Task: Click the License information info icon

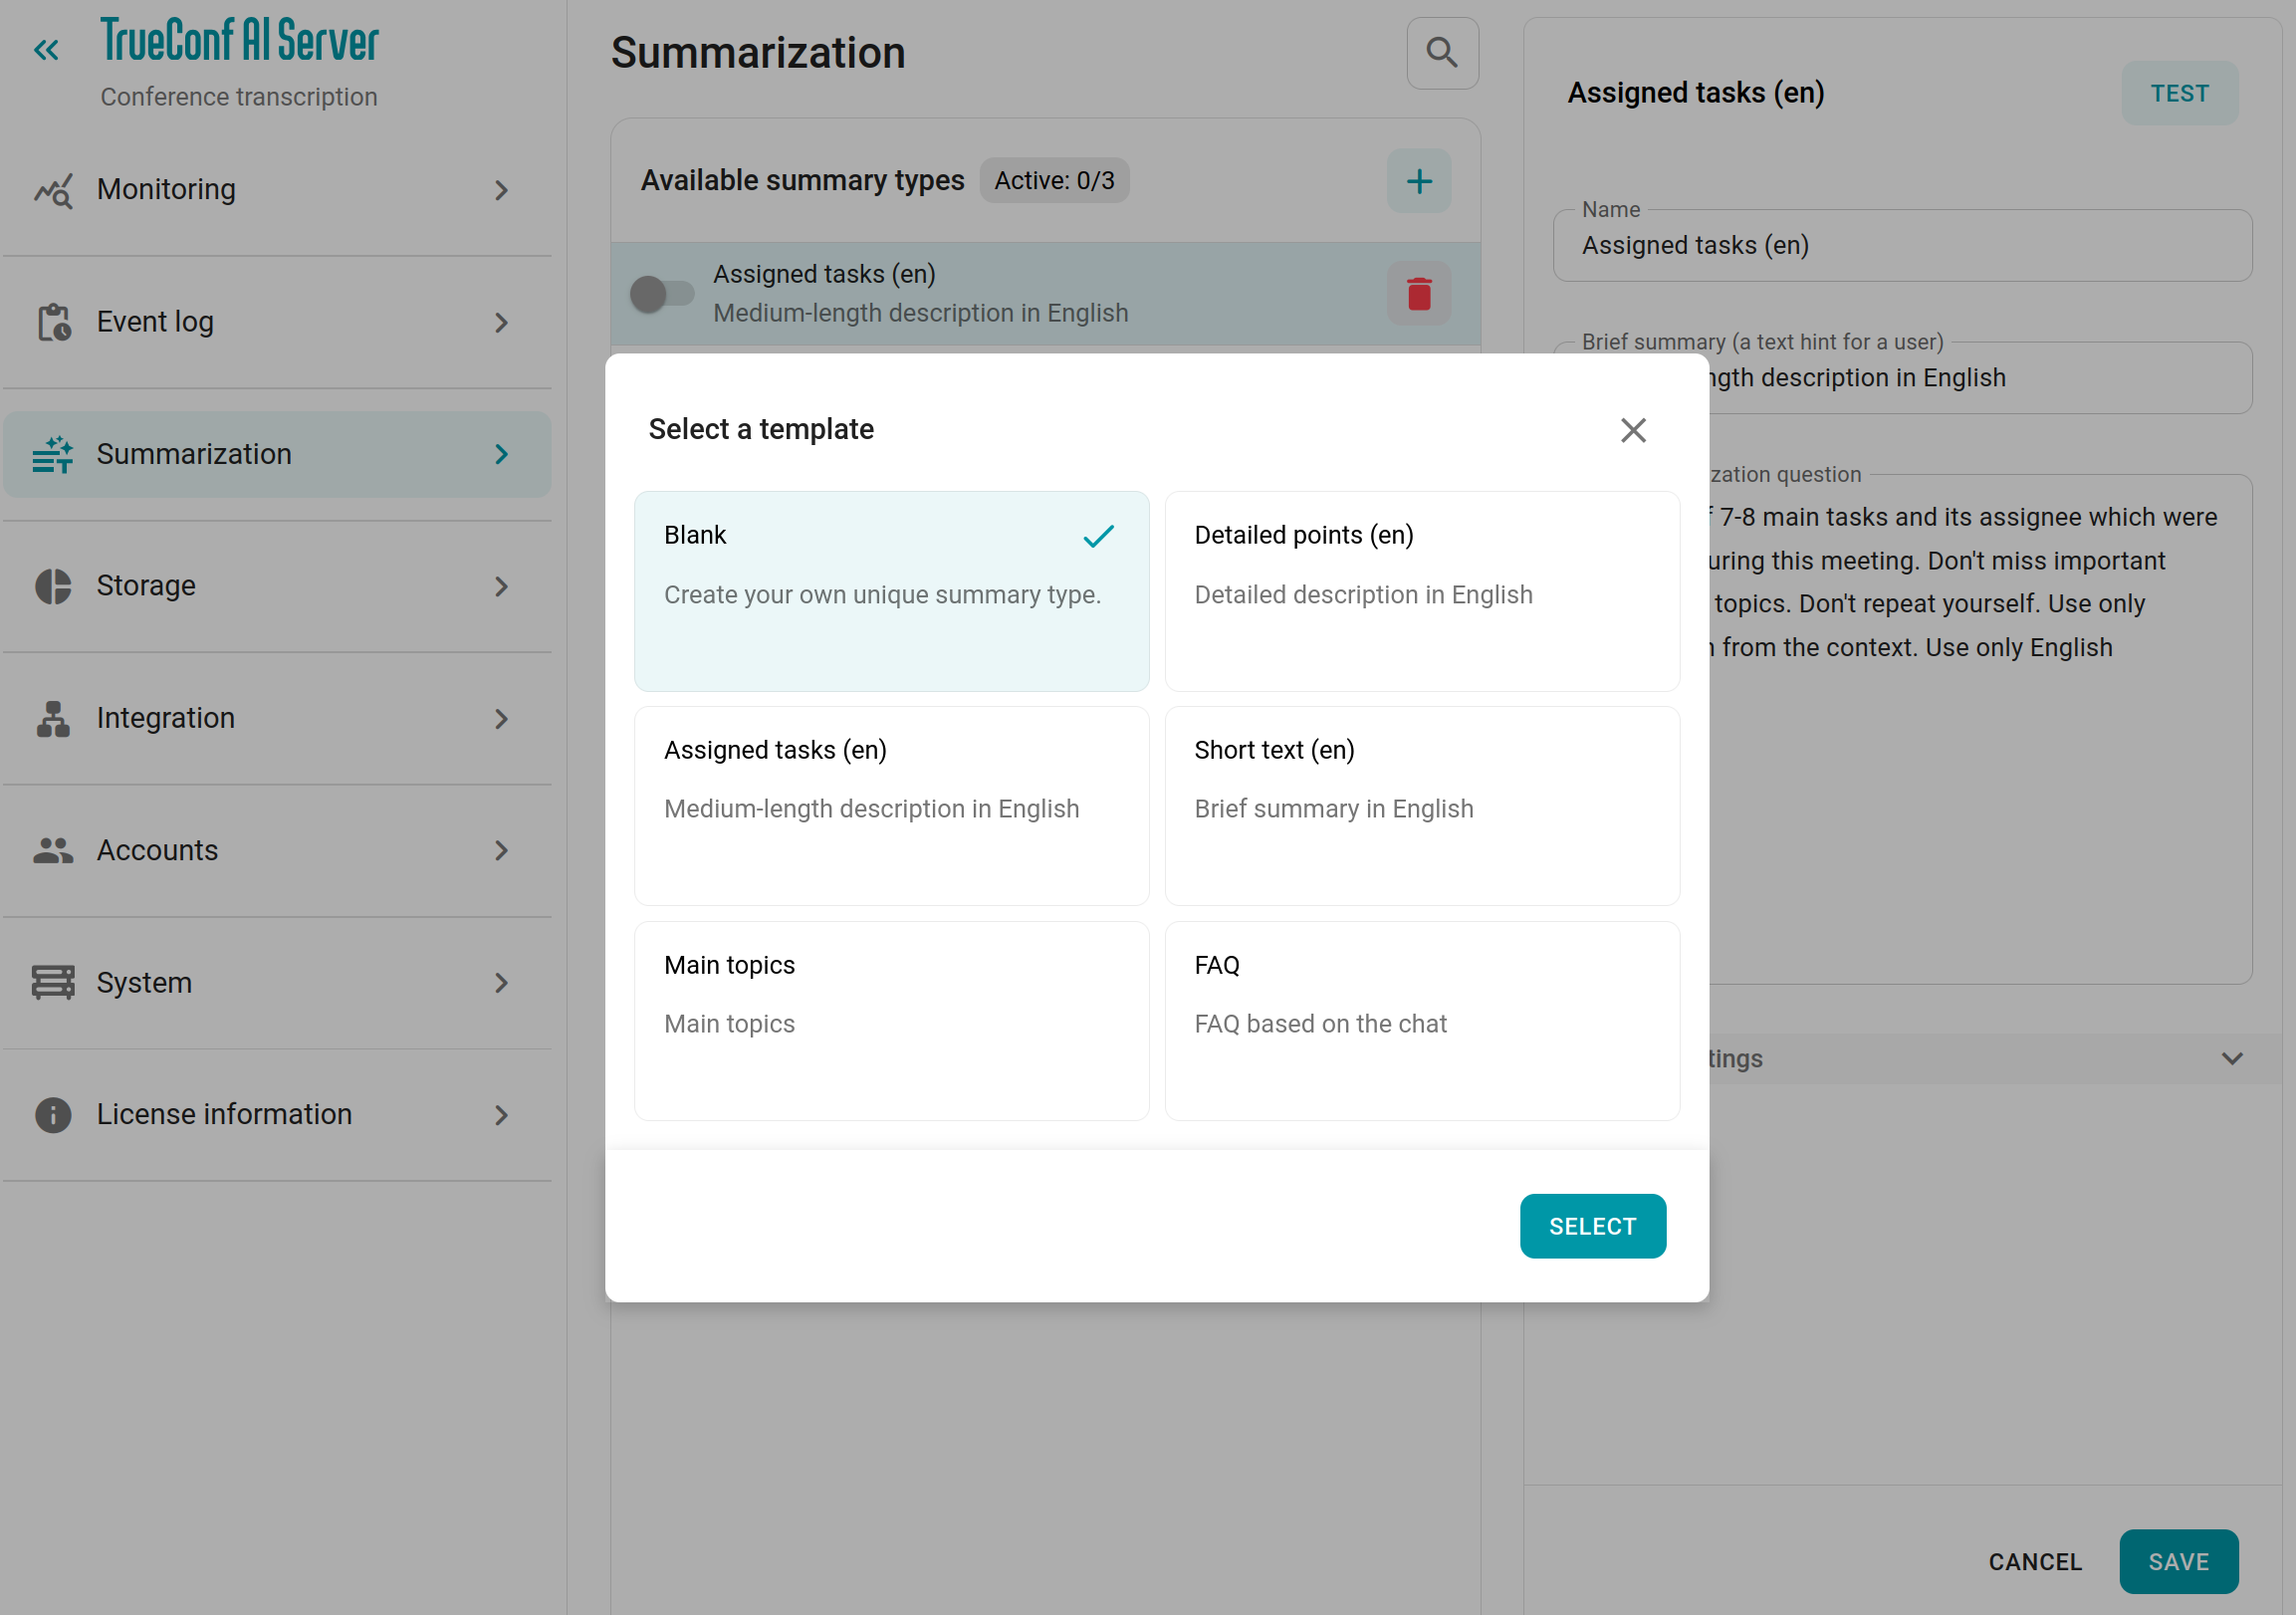Action: pyautogui.click(x=53, y=1114)
